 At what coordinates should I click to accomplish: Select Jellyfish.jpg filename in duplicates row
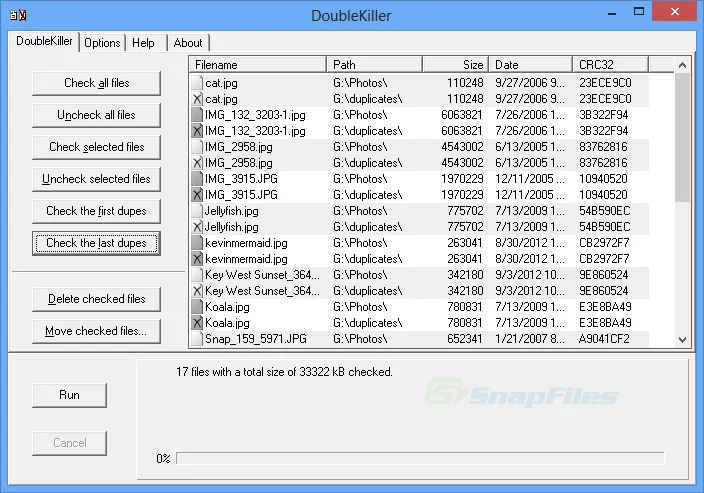(x=232, y=227)
